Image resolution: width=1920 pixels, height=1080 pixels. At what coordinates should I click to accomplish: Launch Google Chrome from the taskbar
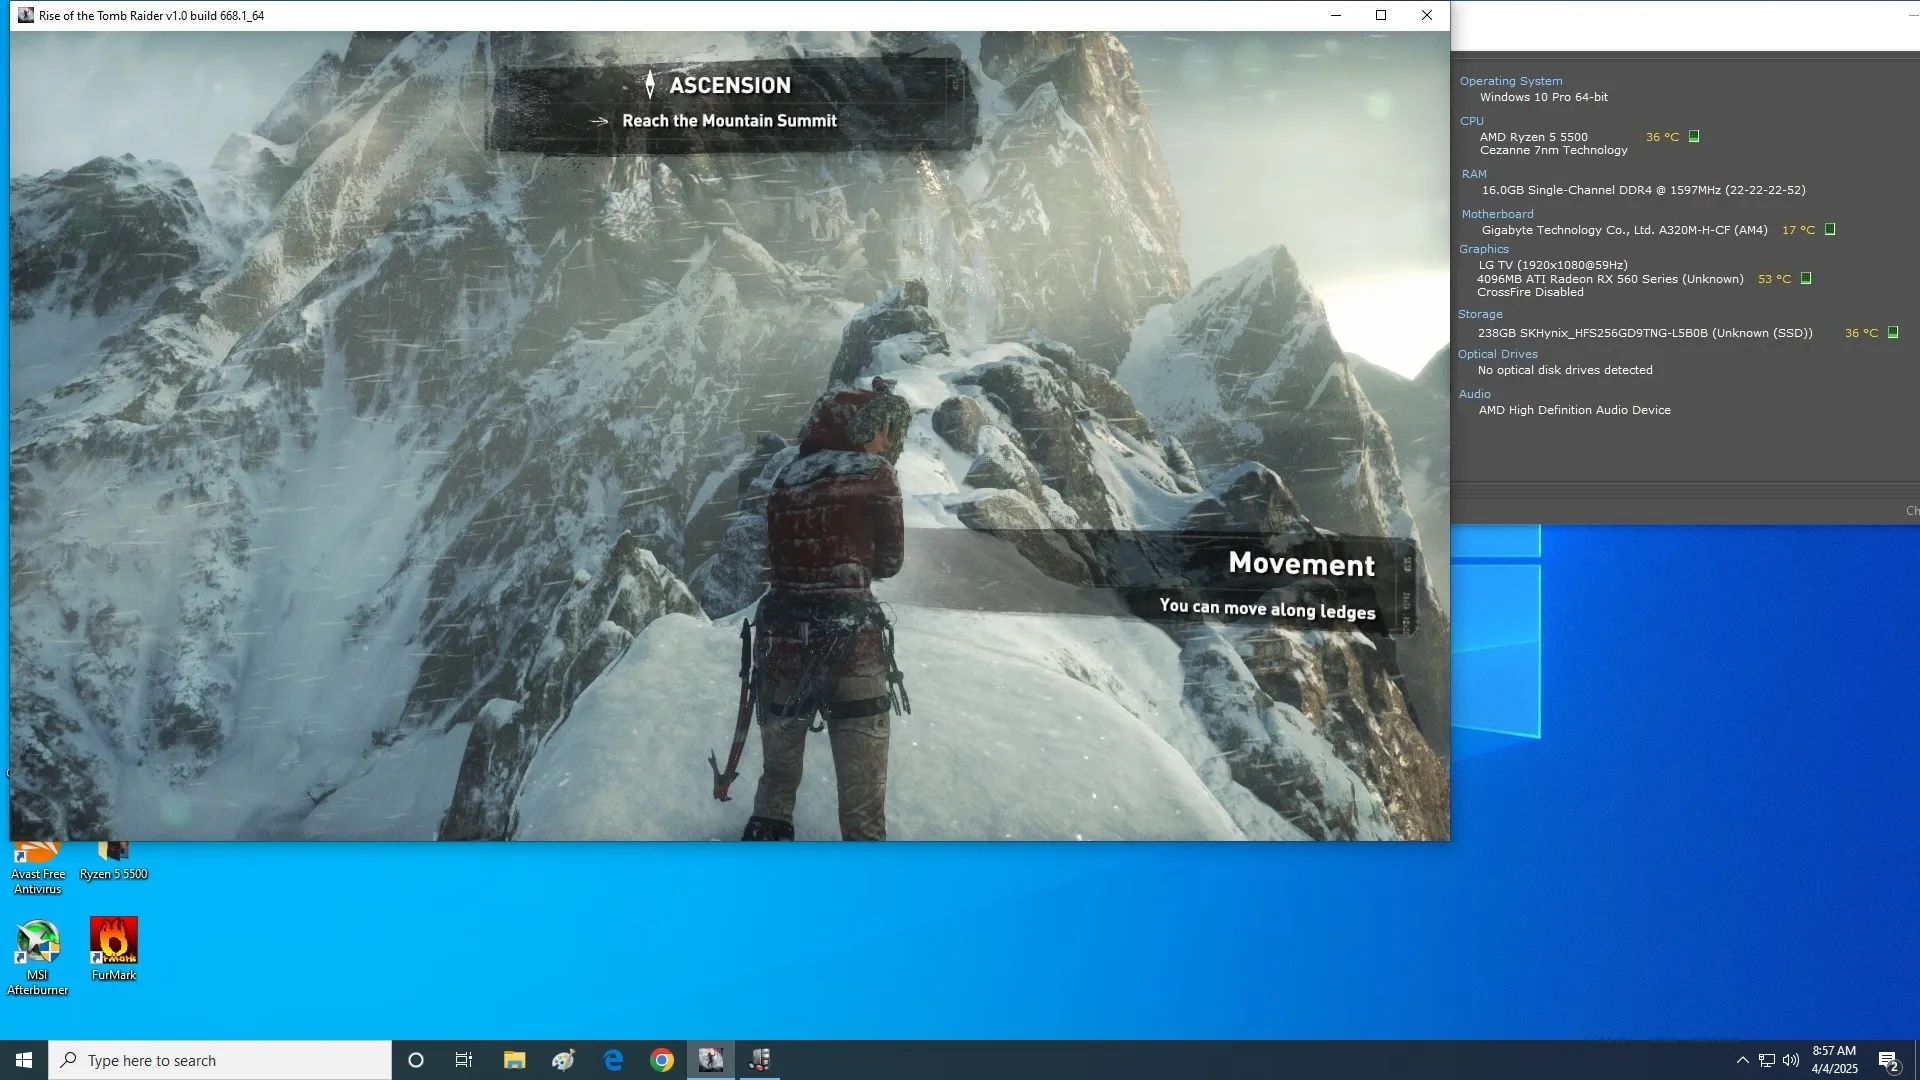662,1060
